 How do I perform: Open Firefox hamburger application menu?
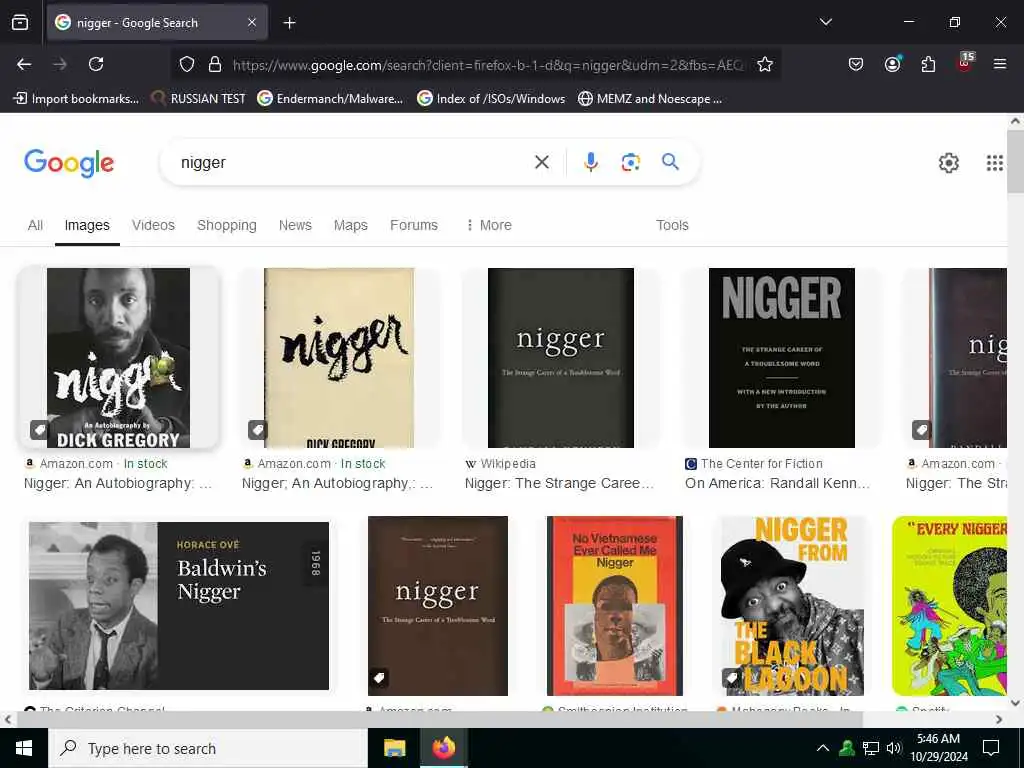pos(1000,64)
